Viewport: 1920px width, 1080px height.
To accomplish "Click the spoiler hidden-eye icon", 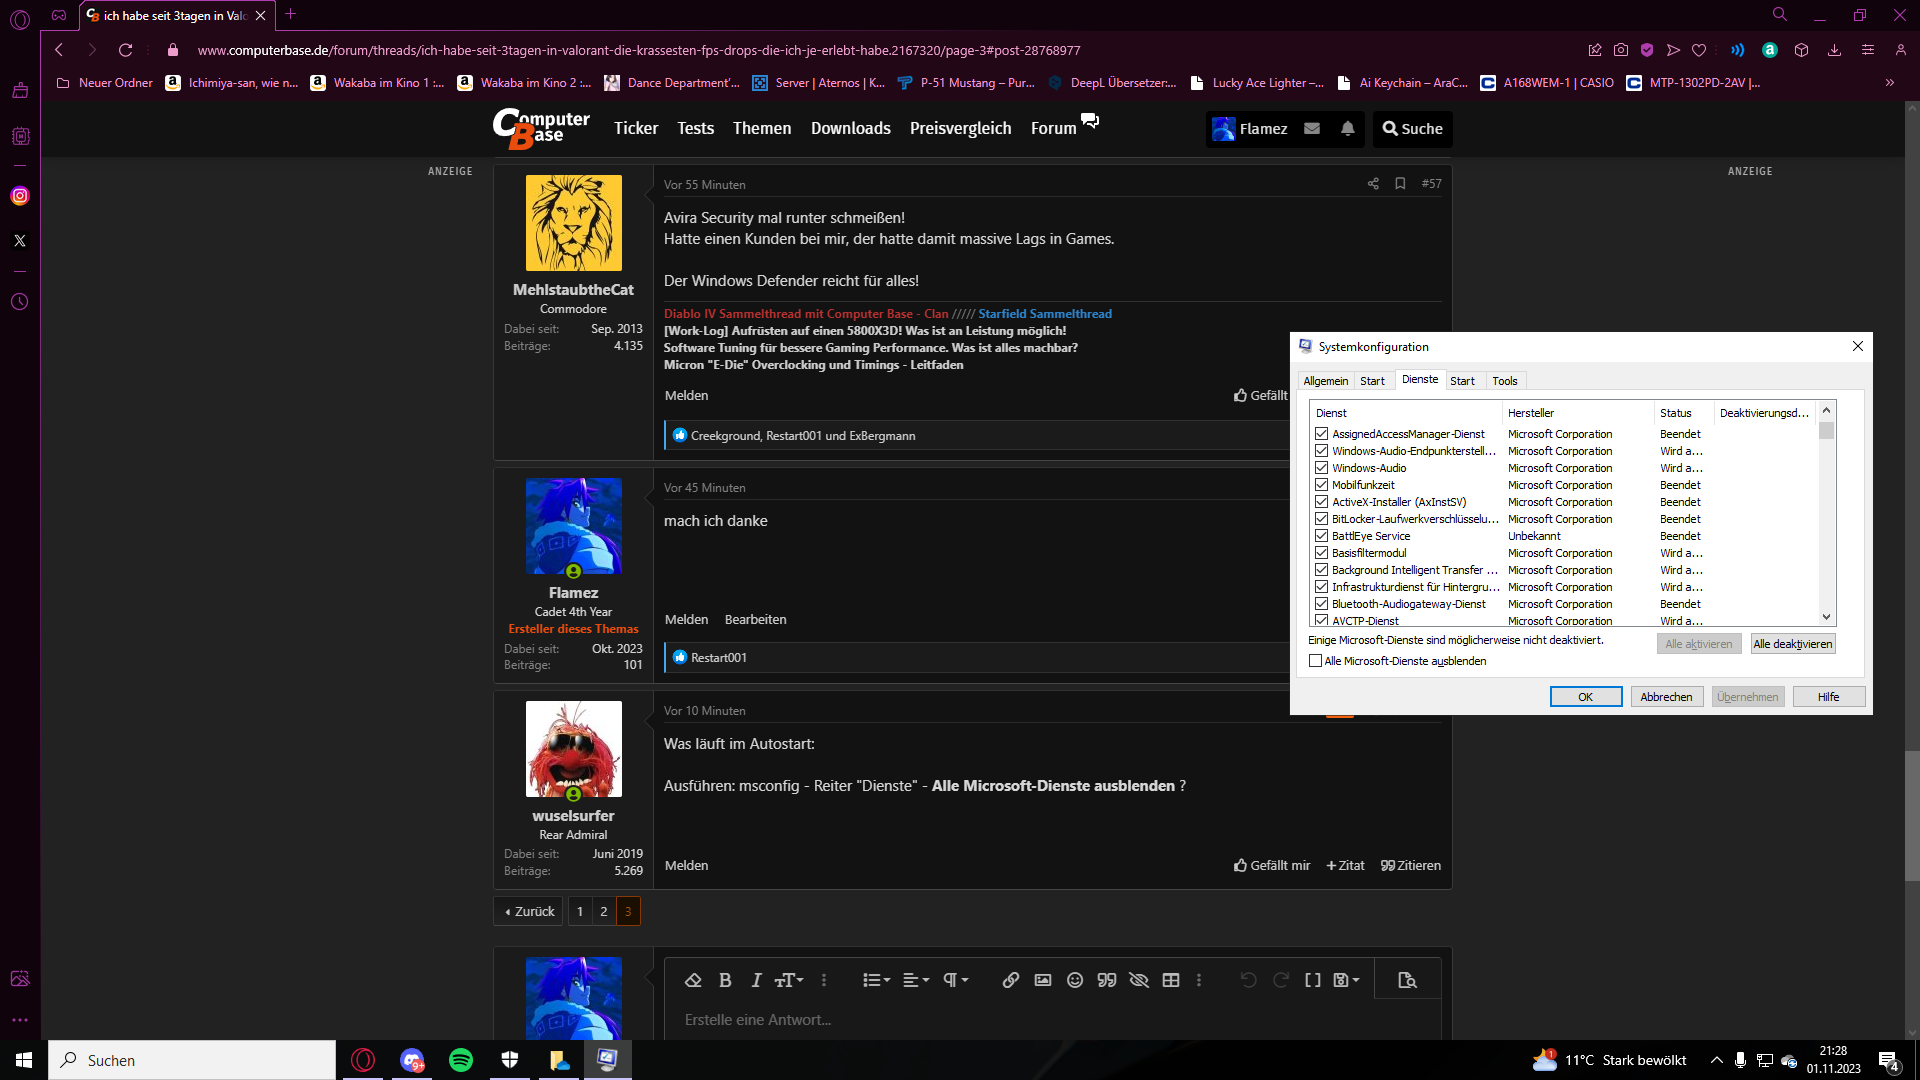I will click(1138, 980).
